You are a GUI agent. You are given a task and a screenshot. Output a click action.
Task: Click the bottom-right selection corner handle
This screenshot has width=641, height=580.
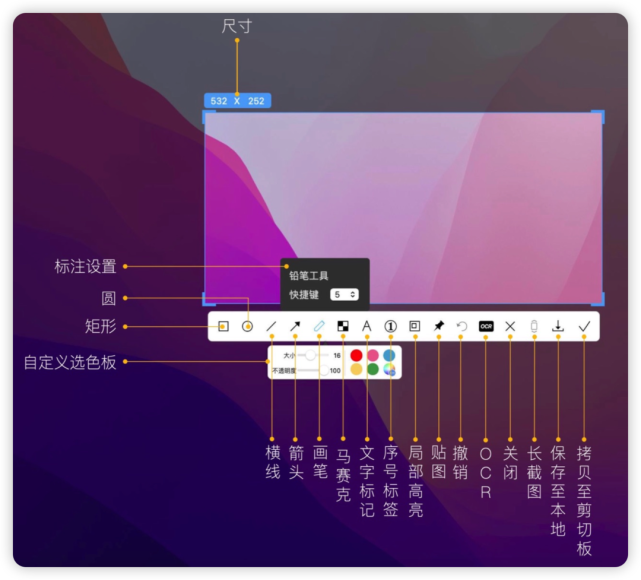tap(599, 300)
